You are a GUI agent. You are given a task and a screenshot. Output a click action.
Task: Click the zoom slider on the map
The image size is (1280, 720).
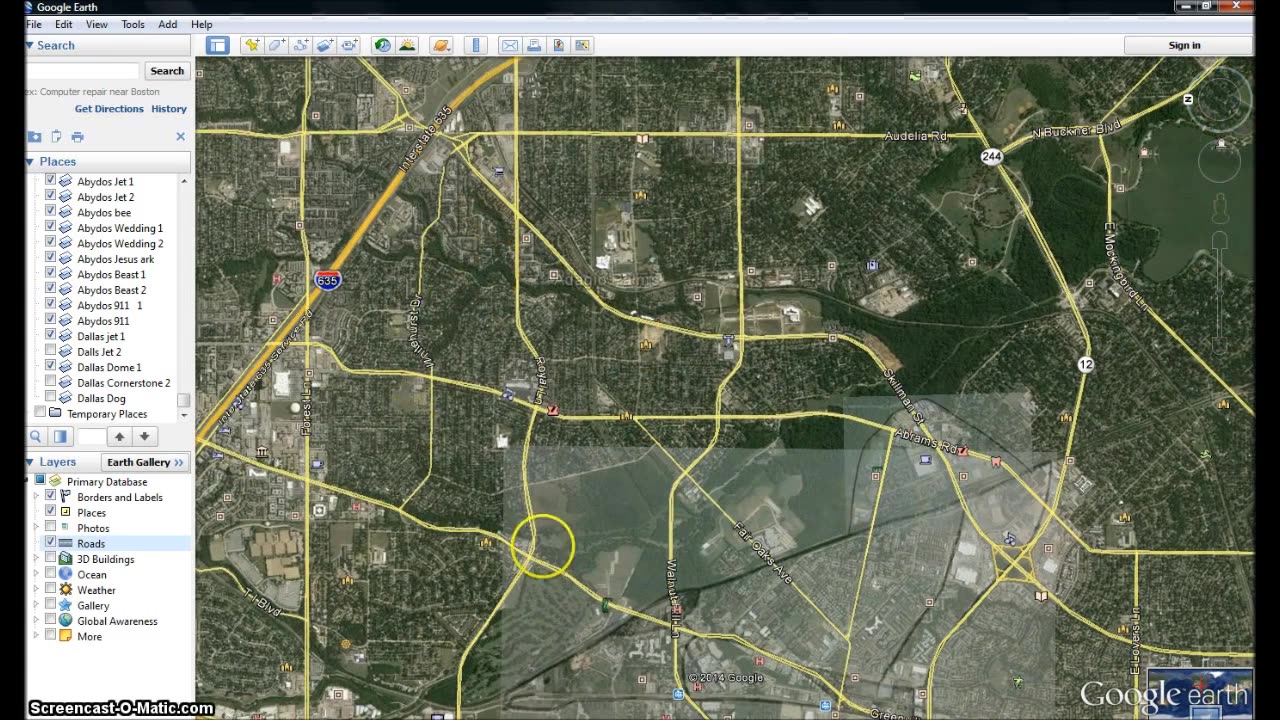1220,295
